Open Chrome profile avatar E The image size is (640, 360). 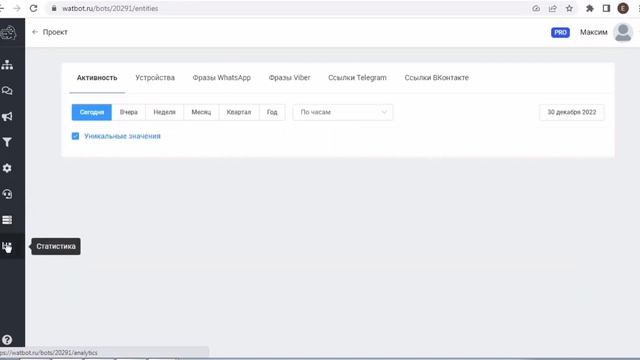tap(623, 8)
